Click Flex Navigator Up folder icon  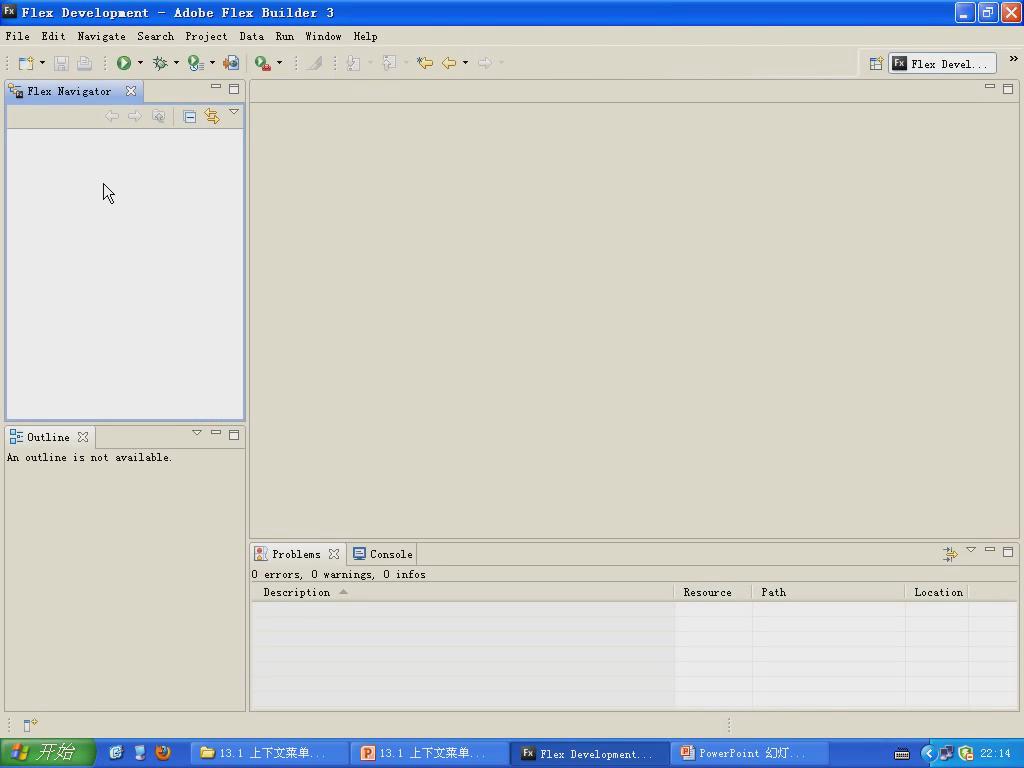point(158,116)
